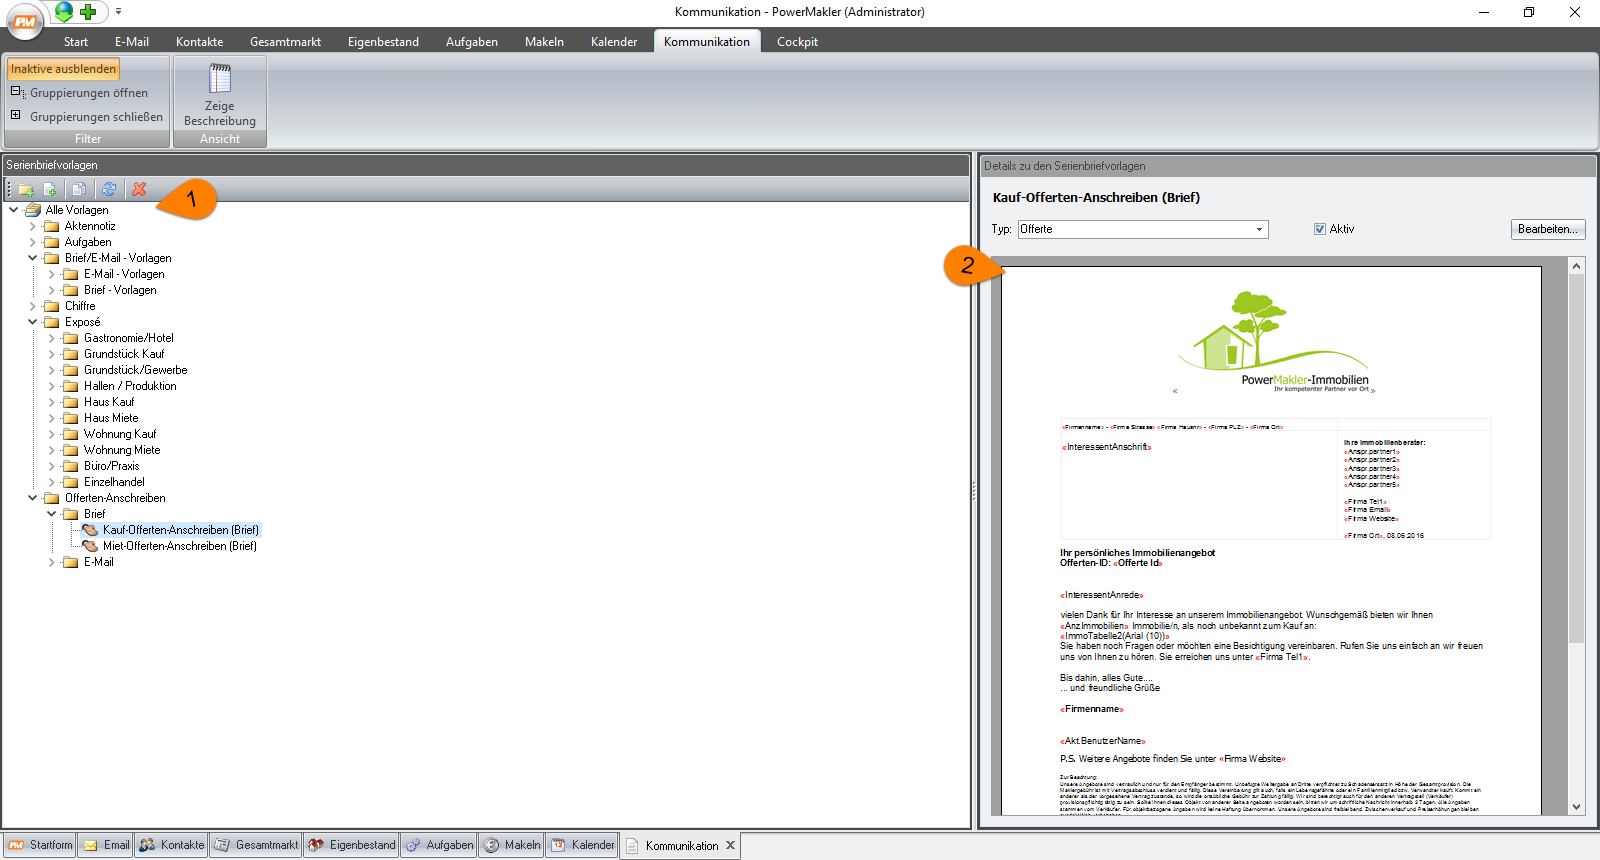Image resolution: width=1600 pixels, height=860 pixels.
Task: Select Miet-Offerten-Anschreiben (Brief) template
Action: pyautogui.click(x=180, y=546)
